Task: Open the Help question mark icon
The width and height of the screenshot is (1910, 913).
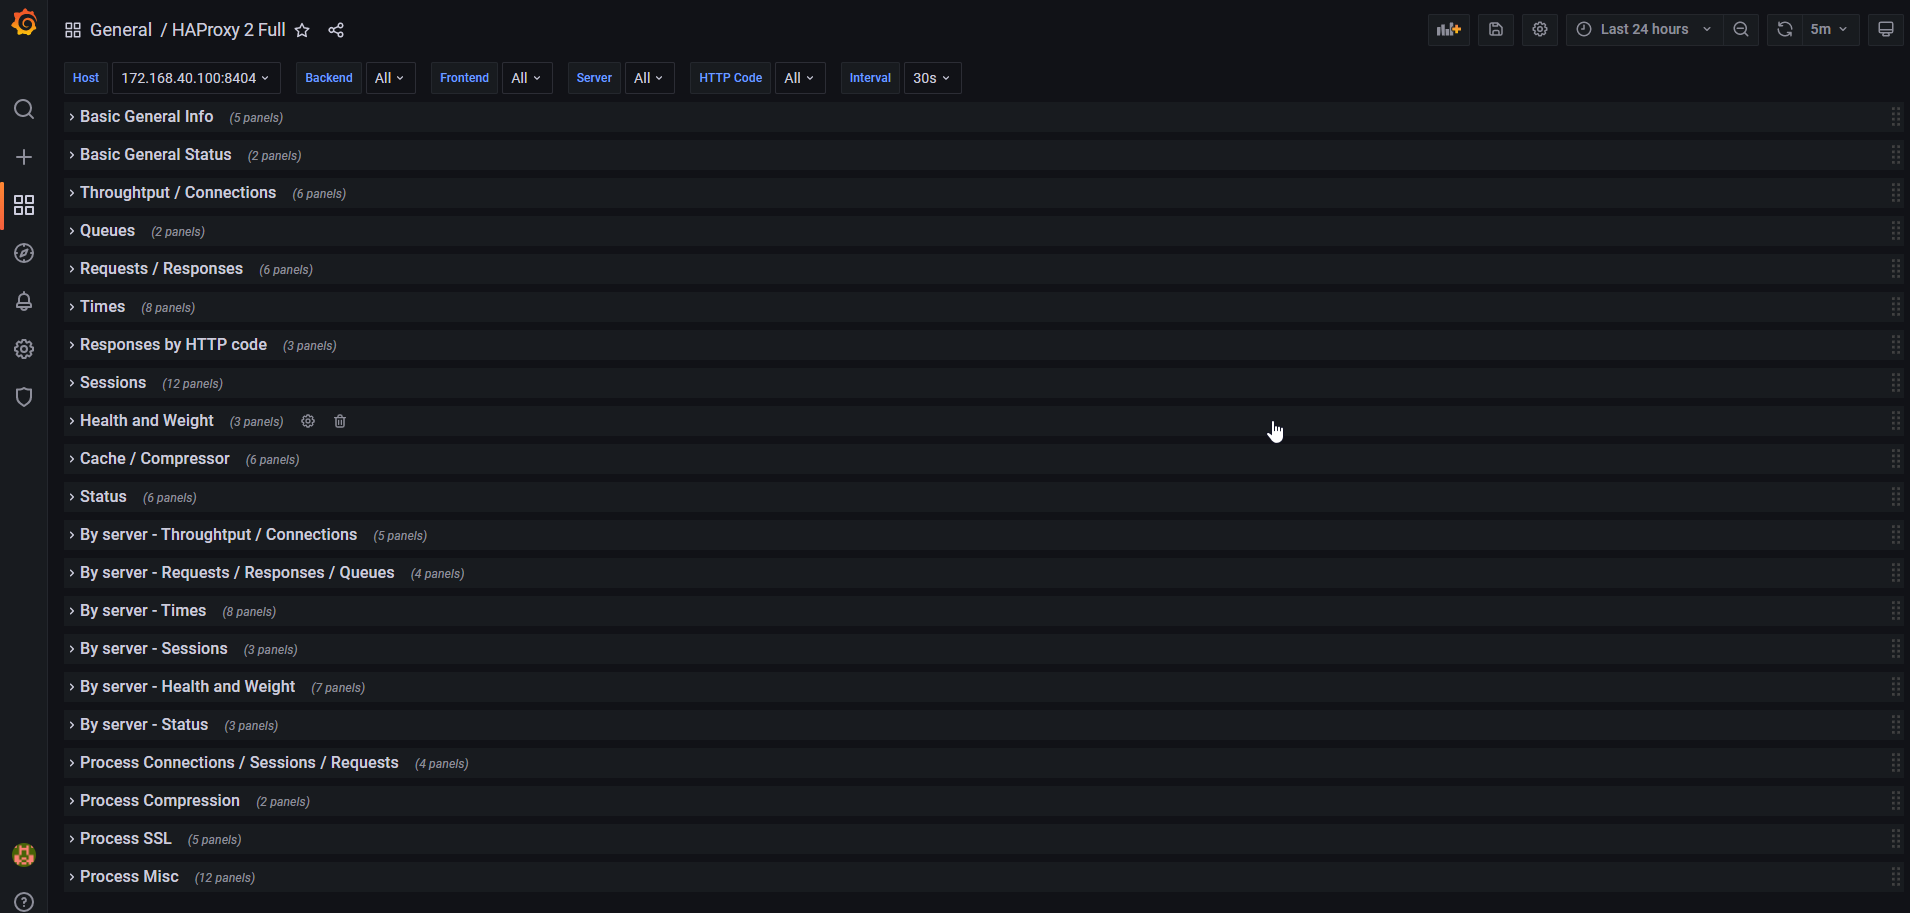Action: (x=24, y=902)
